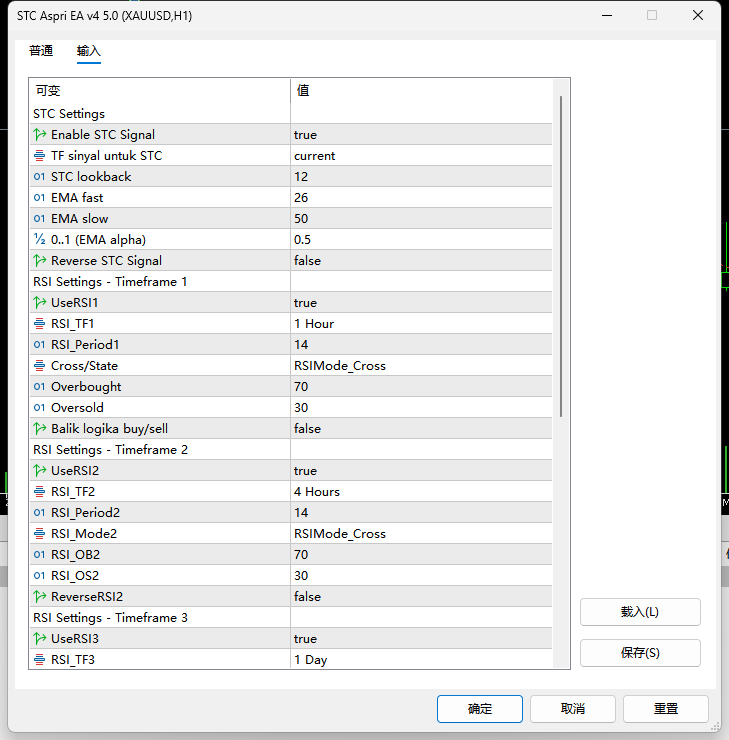Edit the EMA slow value 50
Screen dimensions: 729x740
point(421,219)
